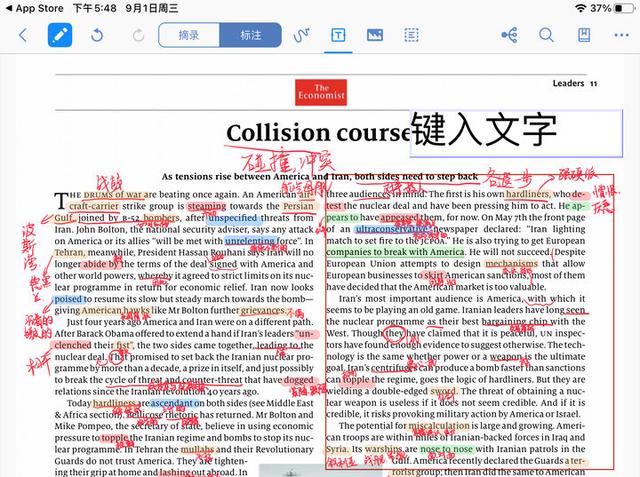Viewport: 640px width, 477px height.
Task: Select the image annotation tool
Action: click(x=375, y=35)
